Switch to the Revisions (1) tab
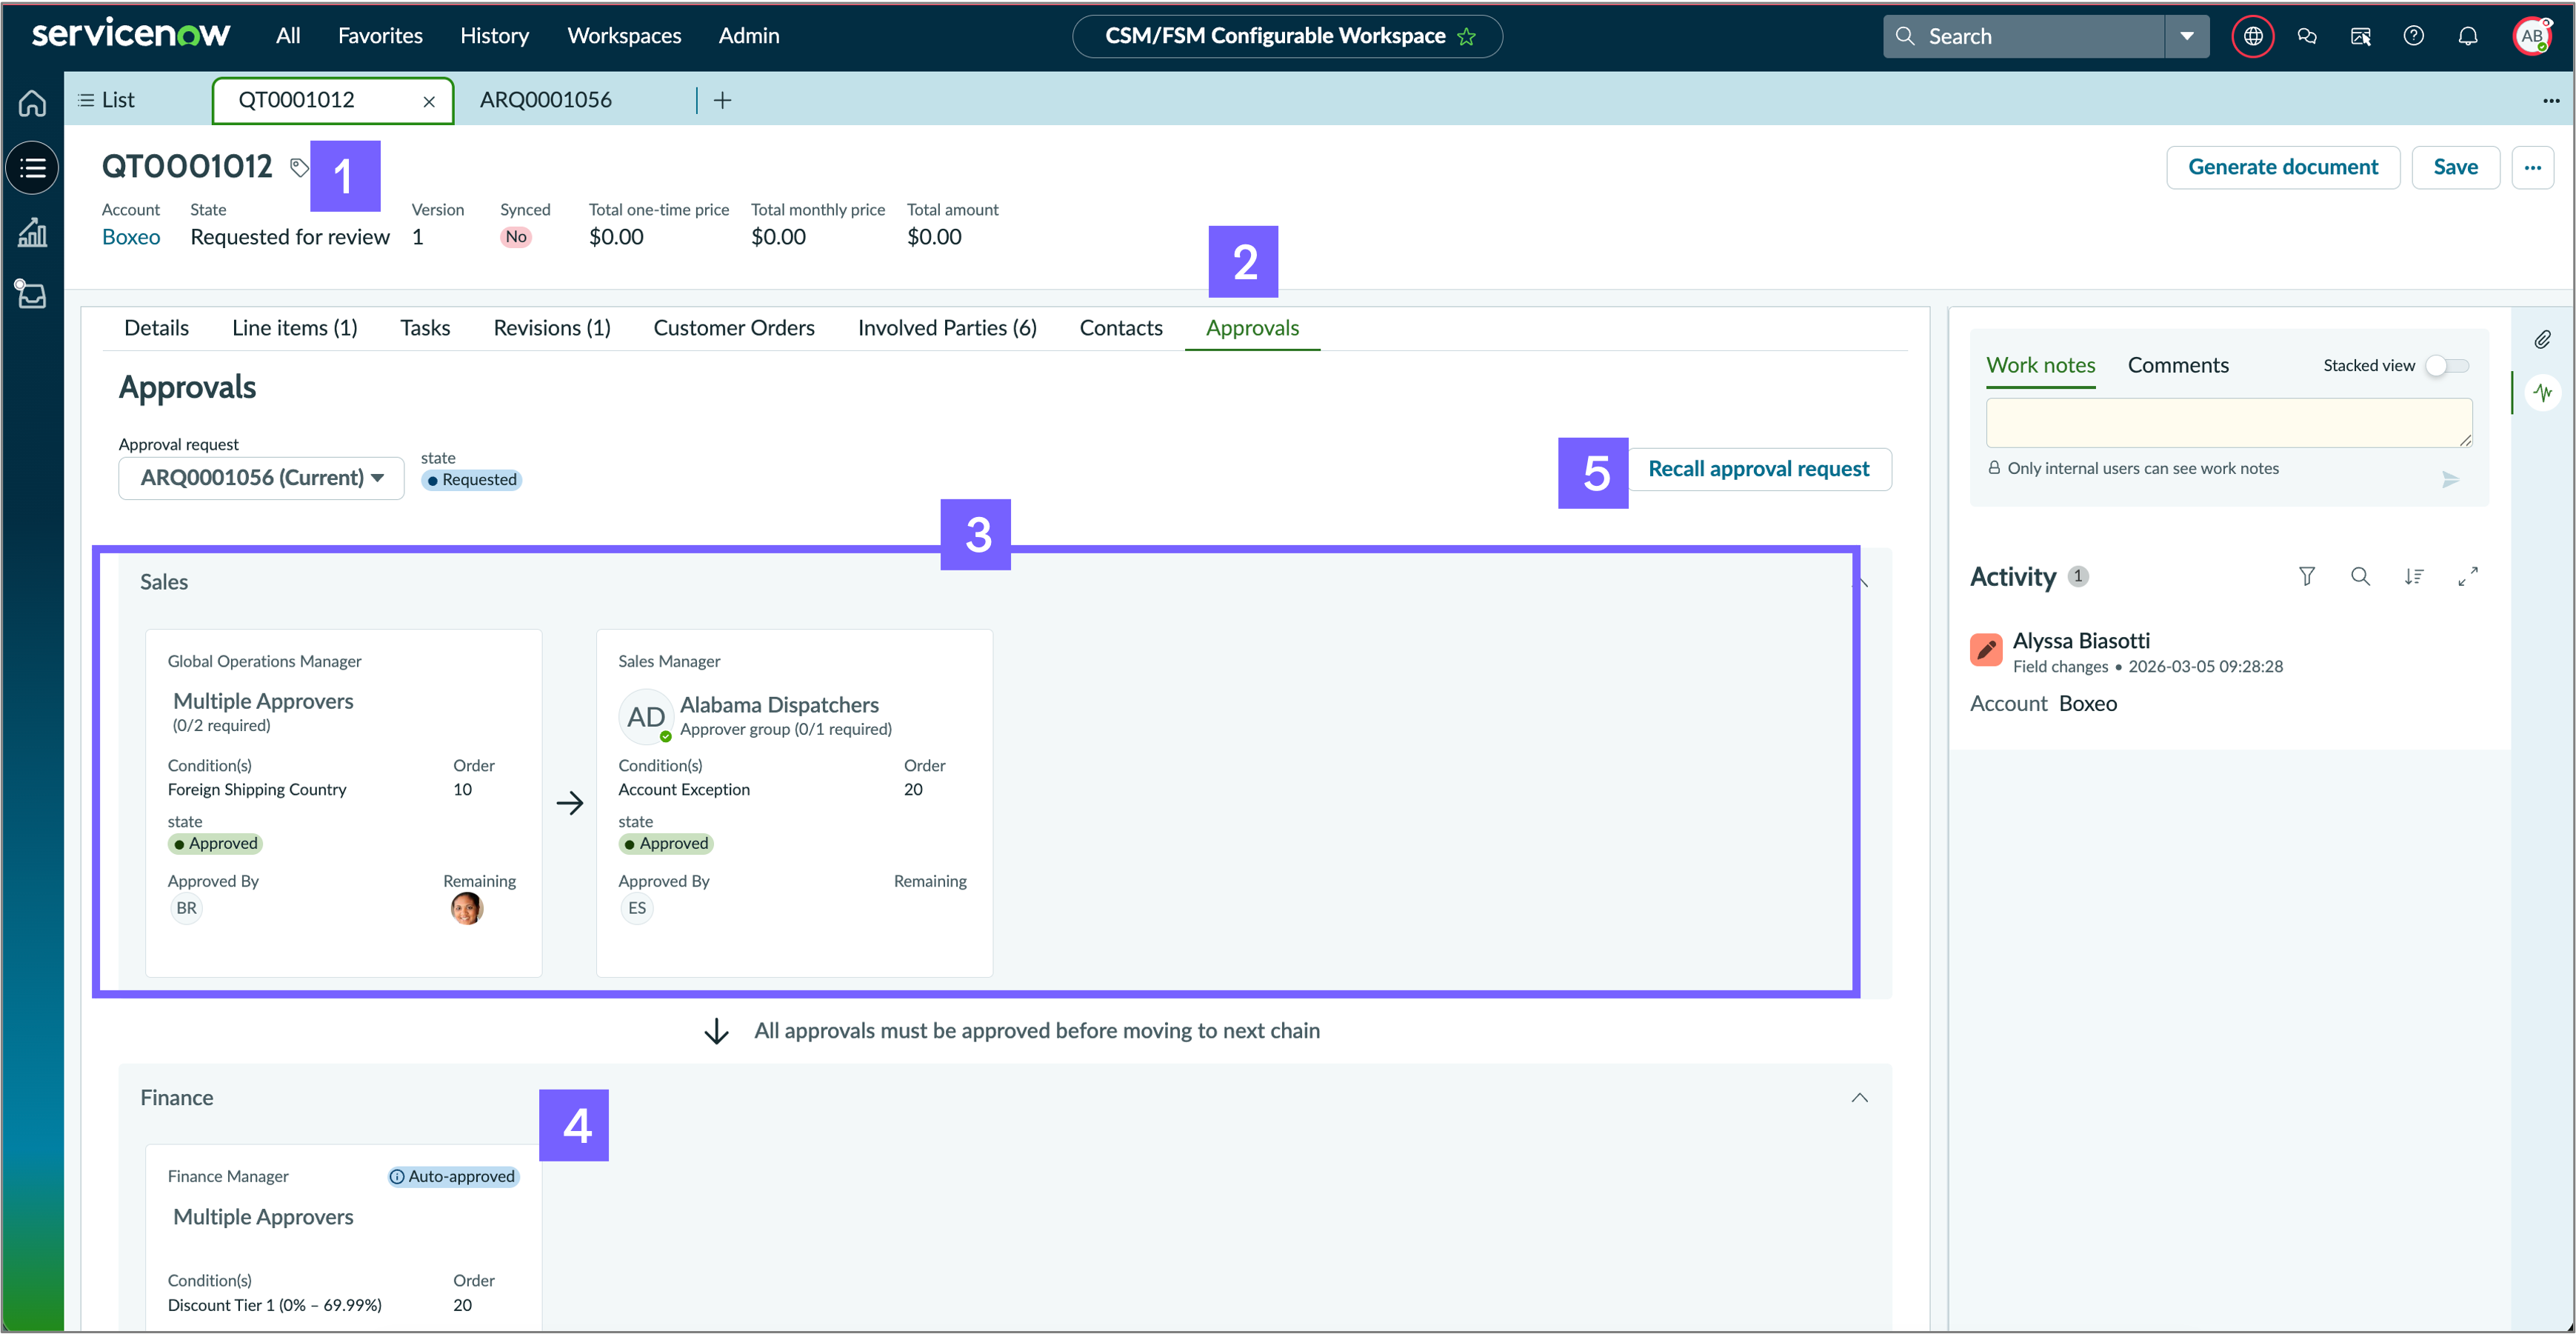The image size is (2576, 1334). coord(552,328)
